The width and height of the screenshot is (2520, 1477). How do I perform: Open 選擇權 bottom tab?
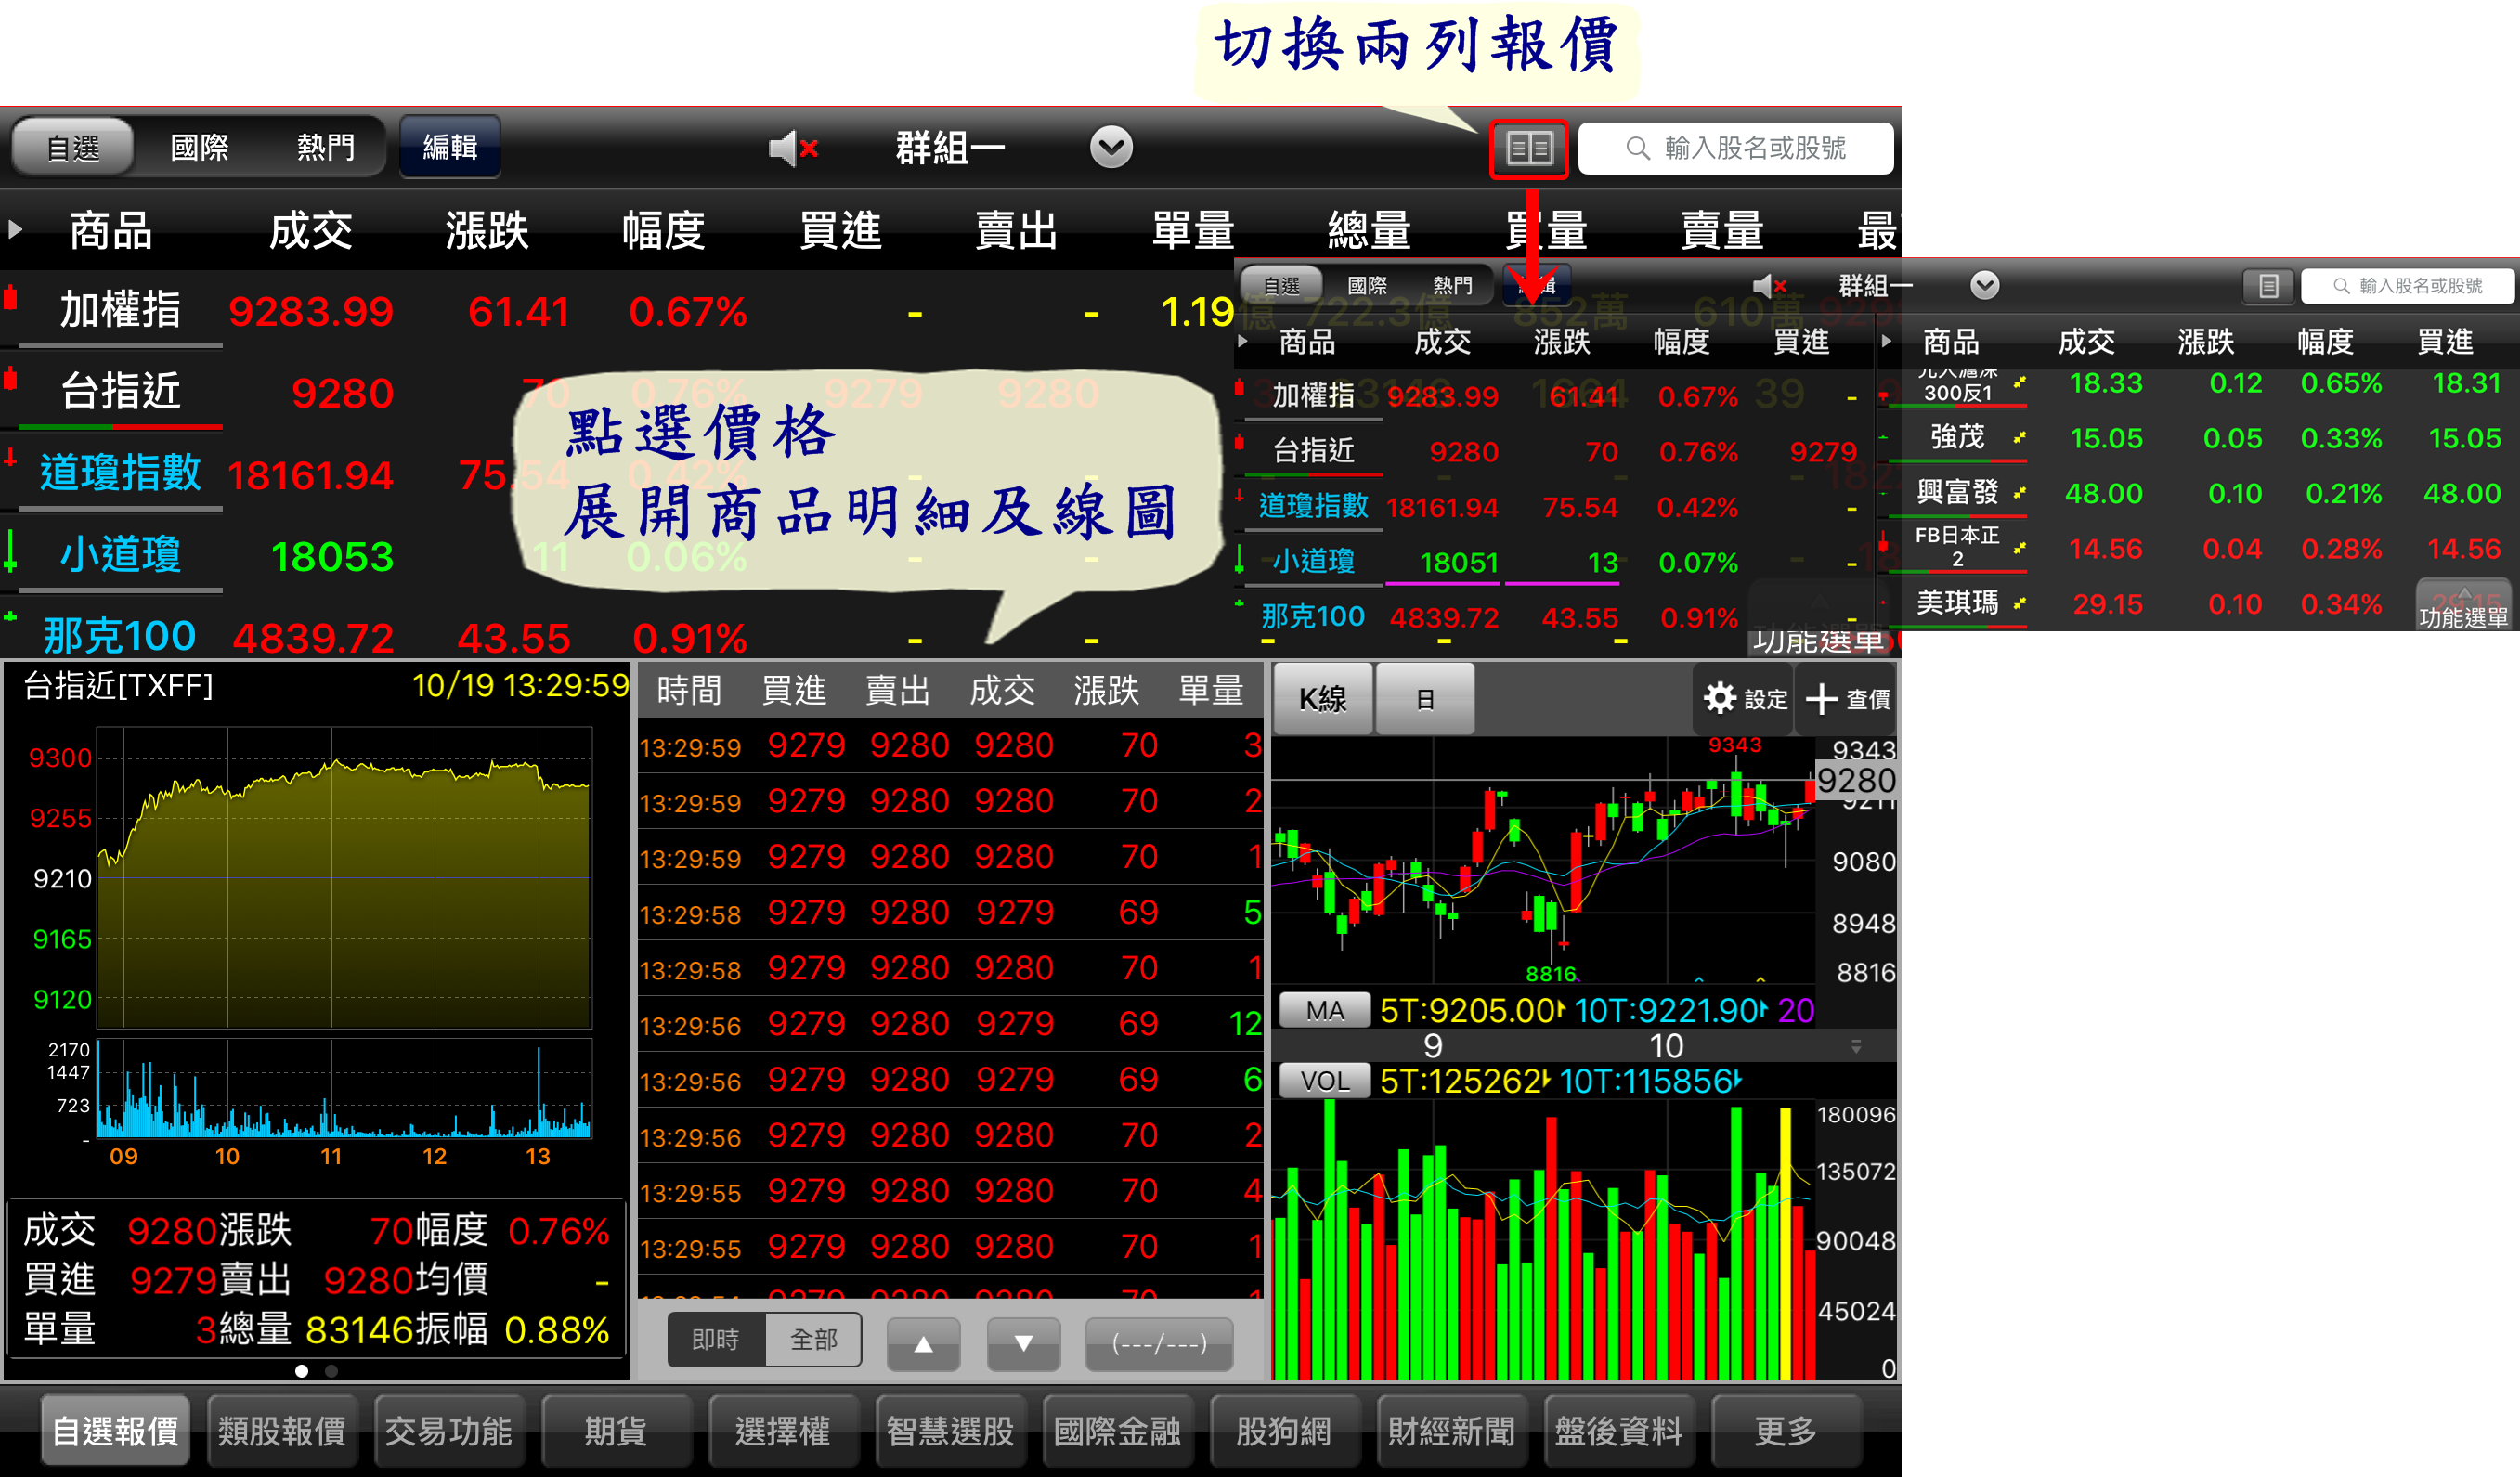coord(783,1432)
